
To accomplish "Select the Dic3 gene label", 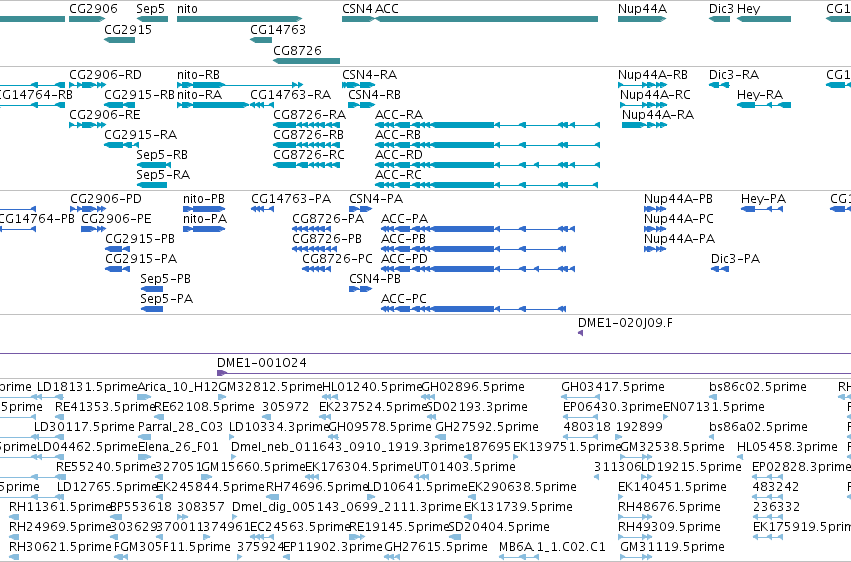I will 721,9.
